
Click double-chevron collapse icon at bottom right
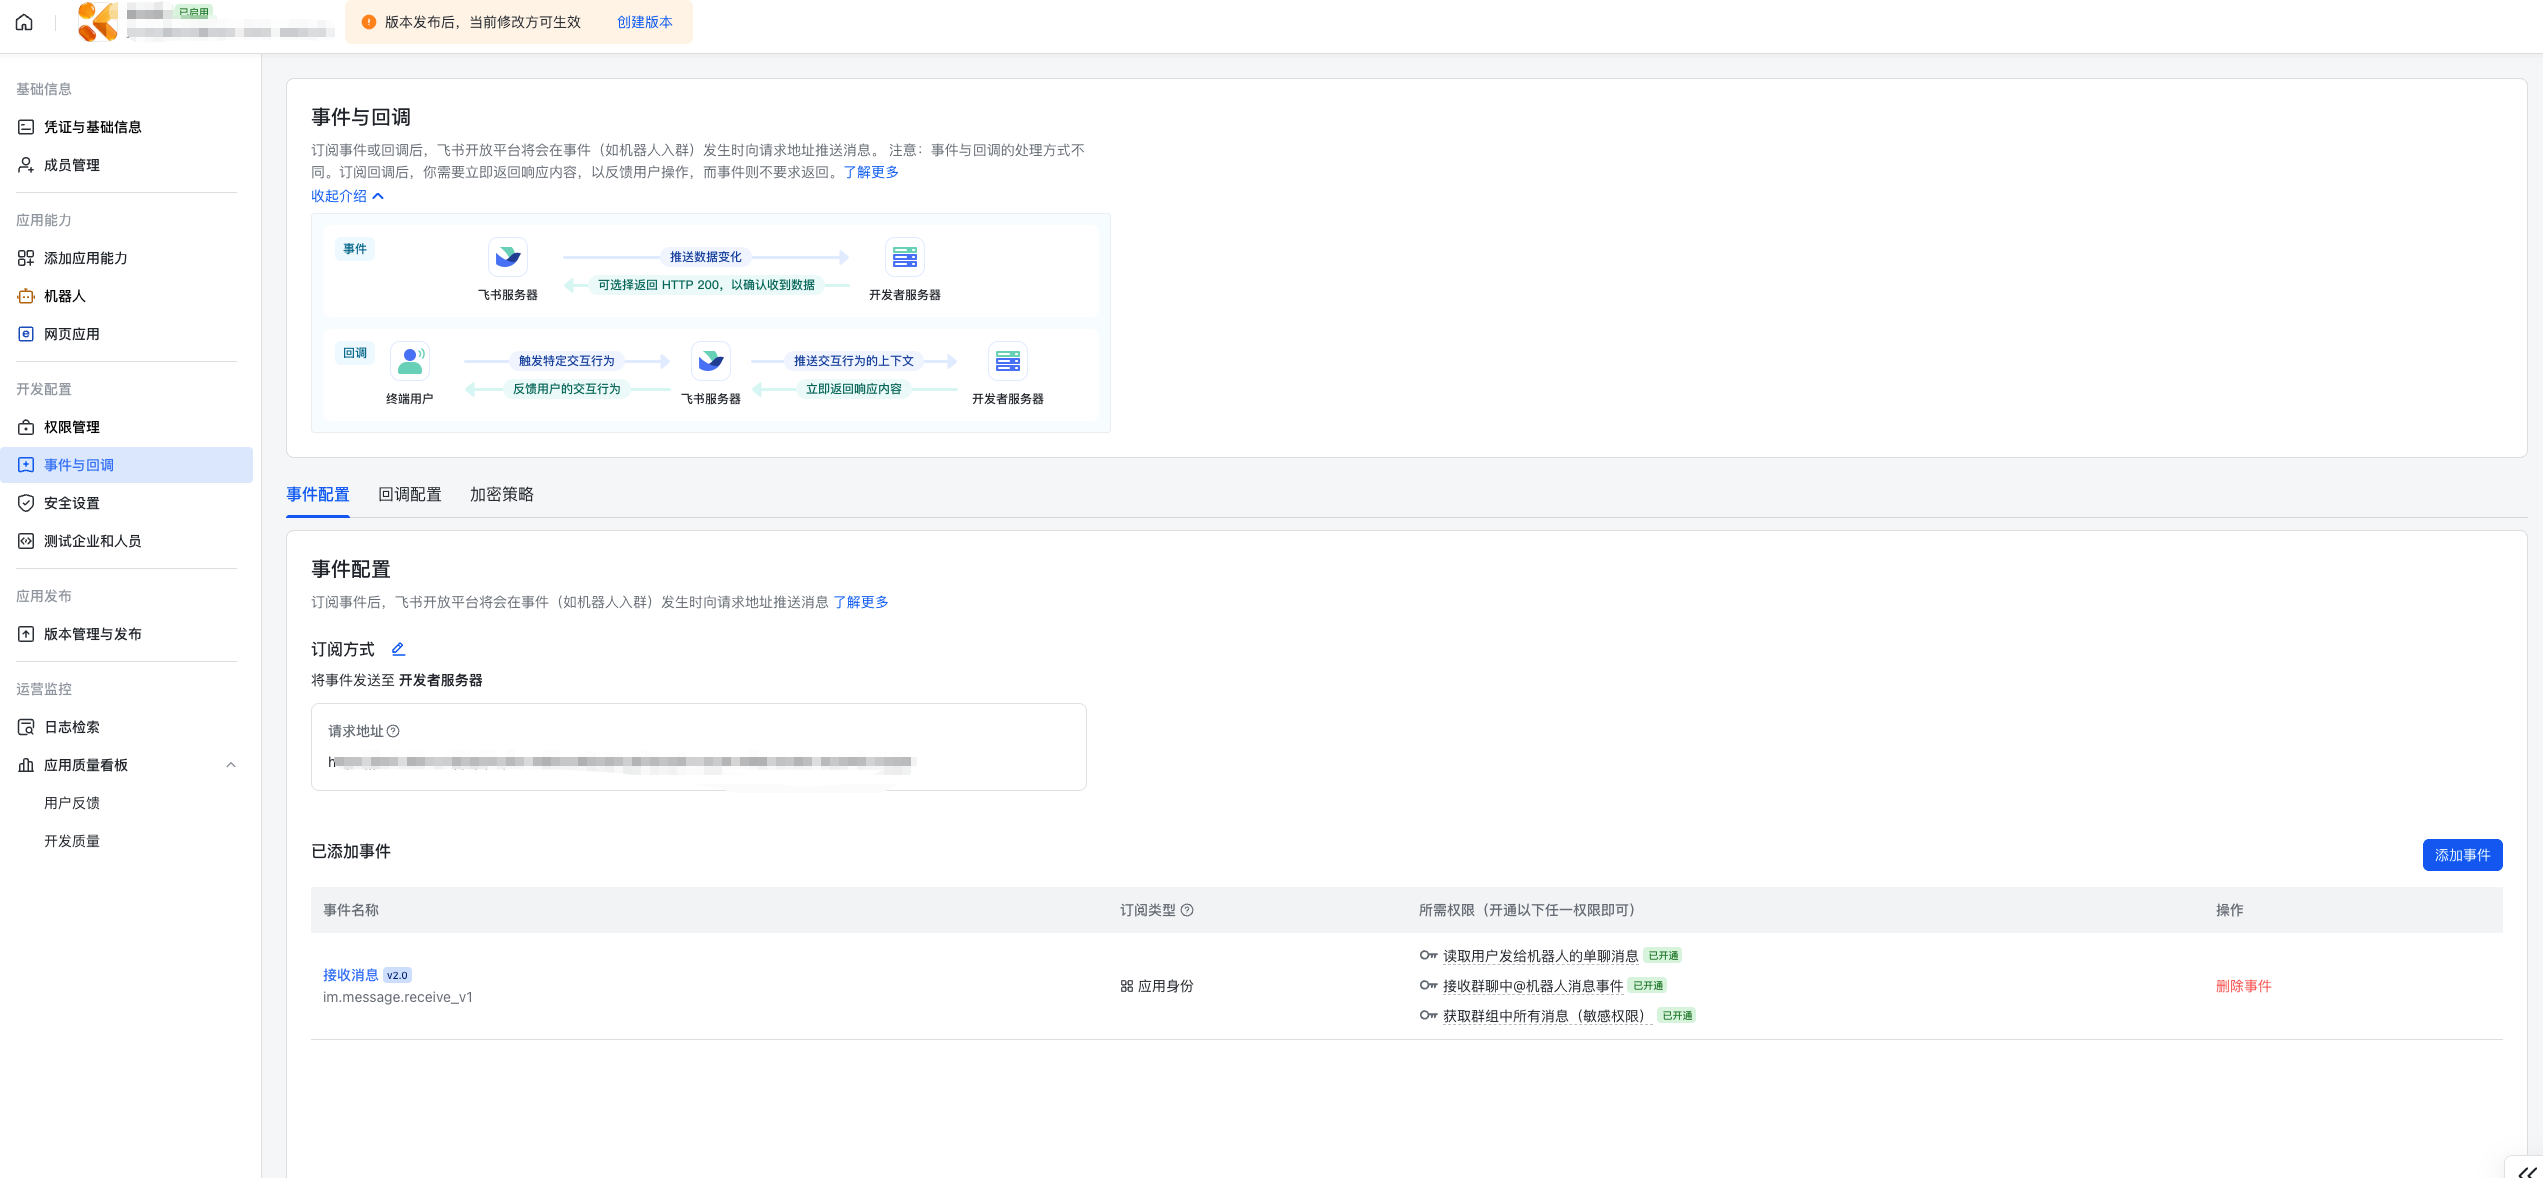[2527, 1171]
